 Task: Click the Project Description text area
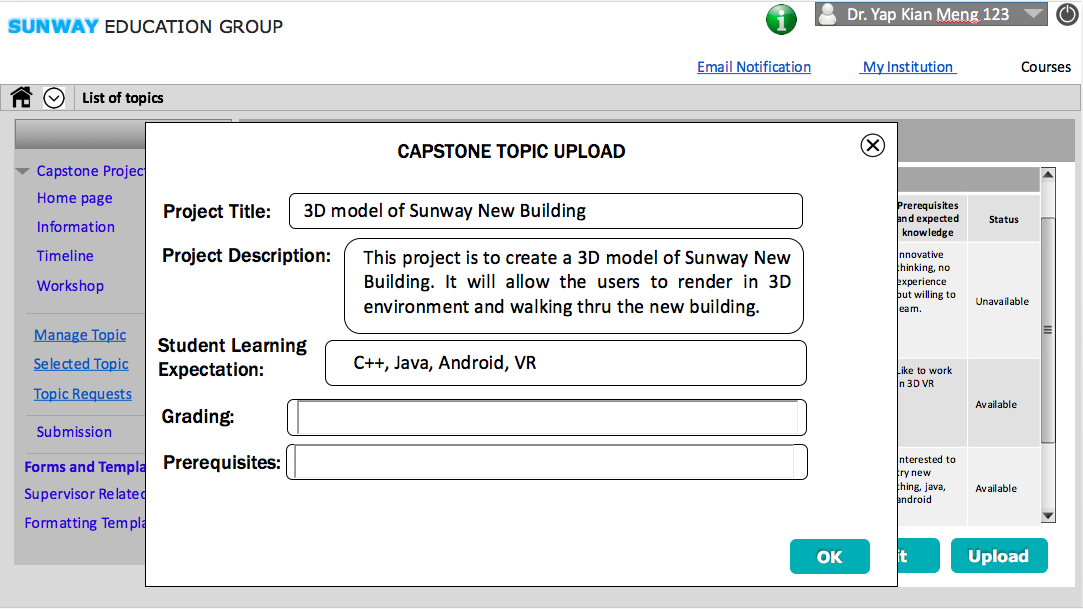(573, 286)
